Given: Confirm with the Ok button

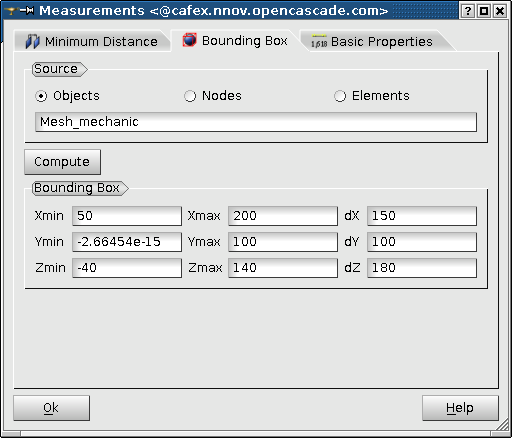Looking at the screenshot, I should pos(51,408).
